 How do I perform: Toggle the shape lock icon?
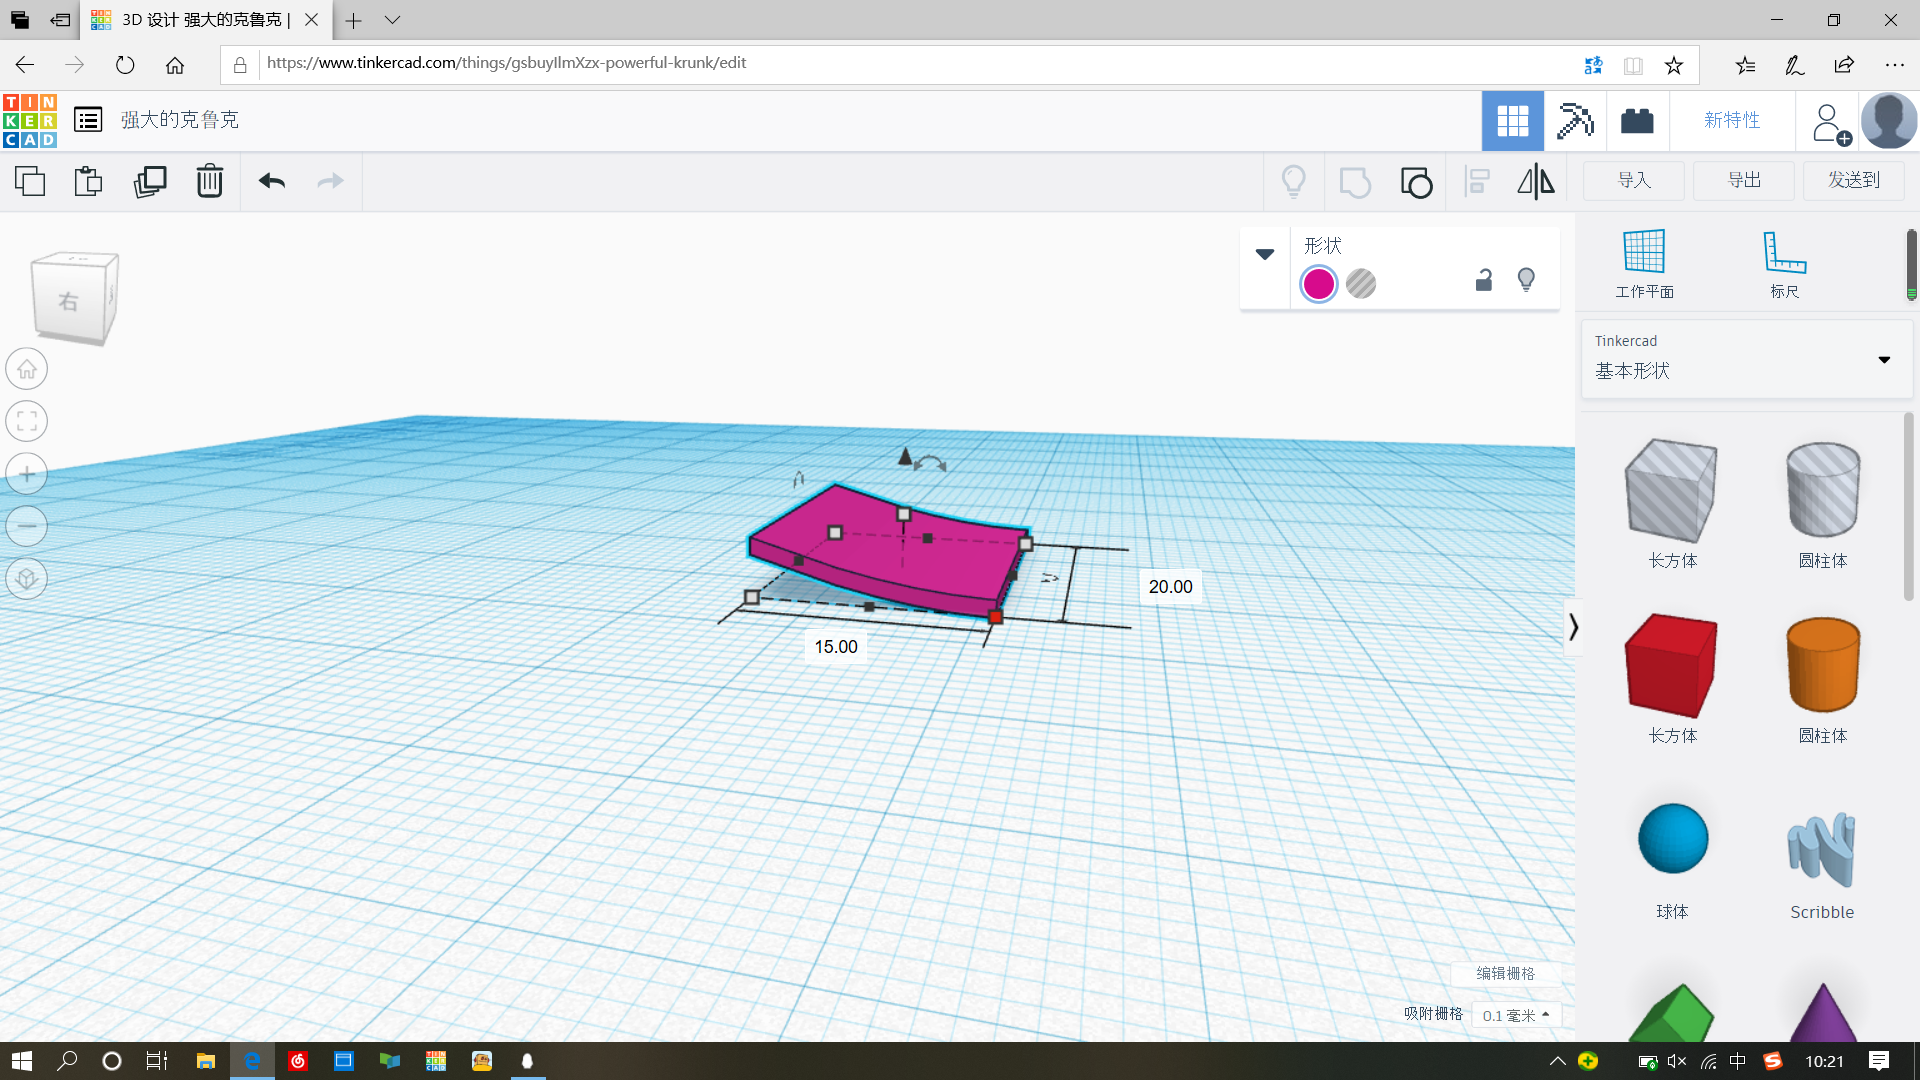[x=1484, y=280]
